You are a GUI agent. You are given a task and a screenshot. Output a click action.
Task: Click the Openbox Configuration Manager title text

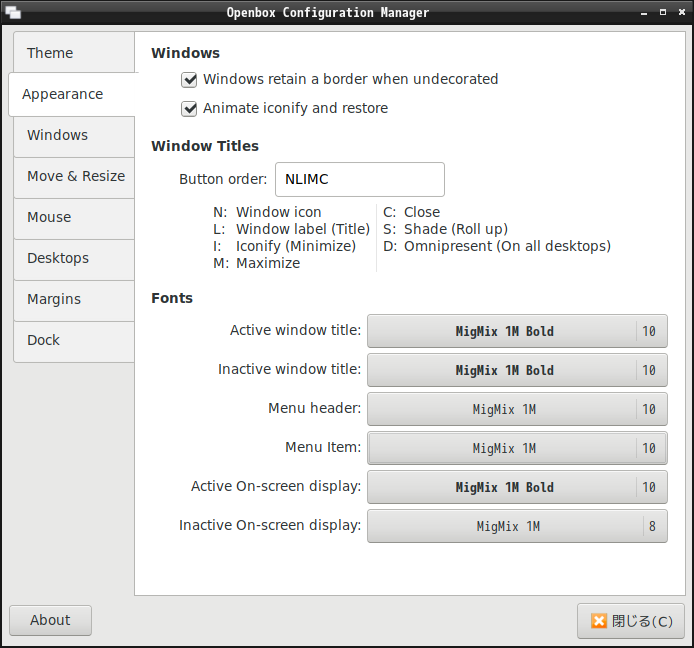point(328,13)
